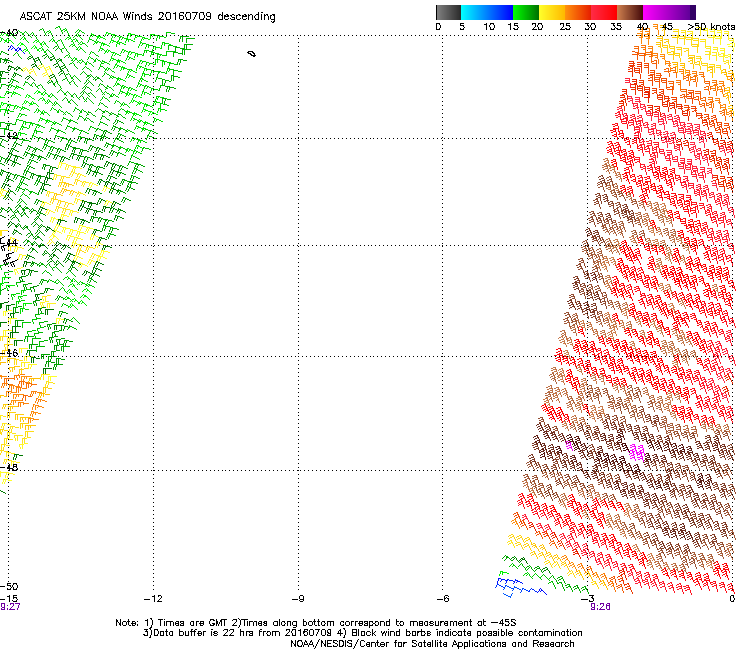Click the 'NOAA/NESDIS/Center for Satellite Applications and Research' credit
This screenshot has width=740, height=650.
tap(432, 644)
